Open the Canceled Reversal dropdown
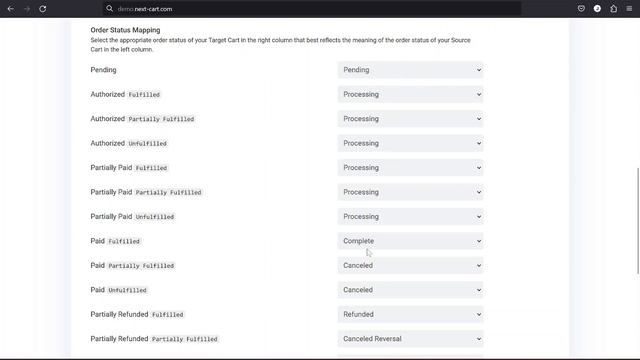 coord(410,339)
